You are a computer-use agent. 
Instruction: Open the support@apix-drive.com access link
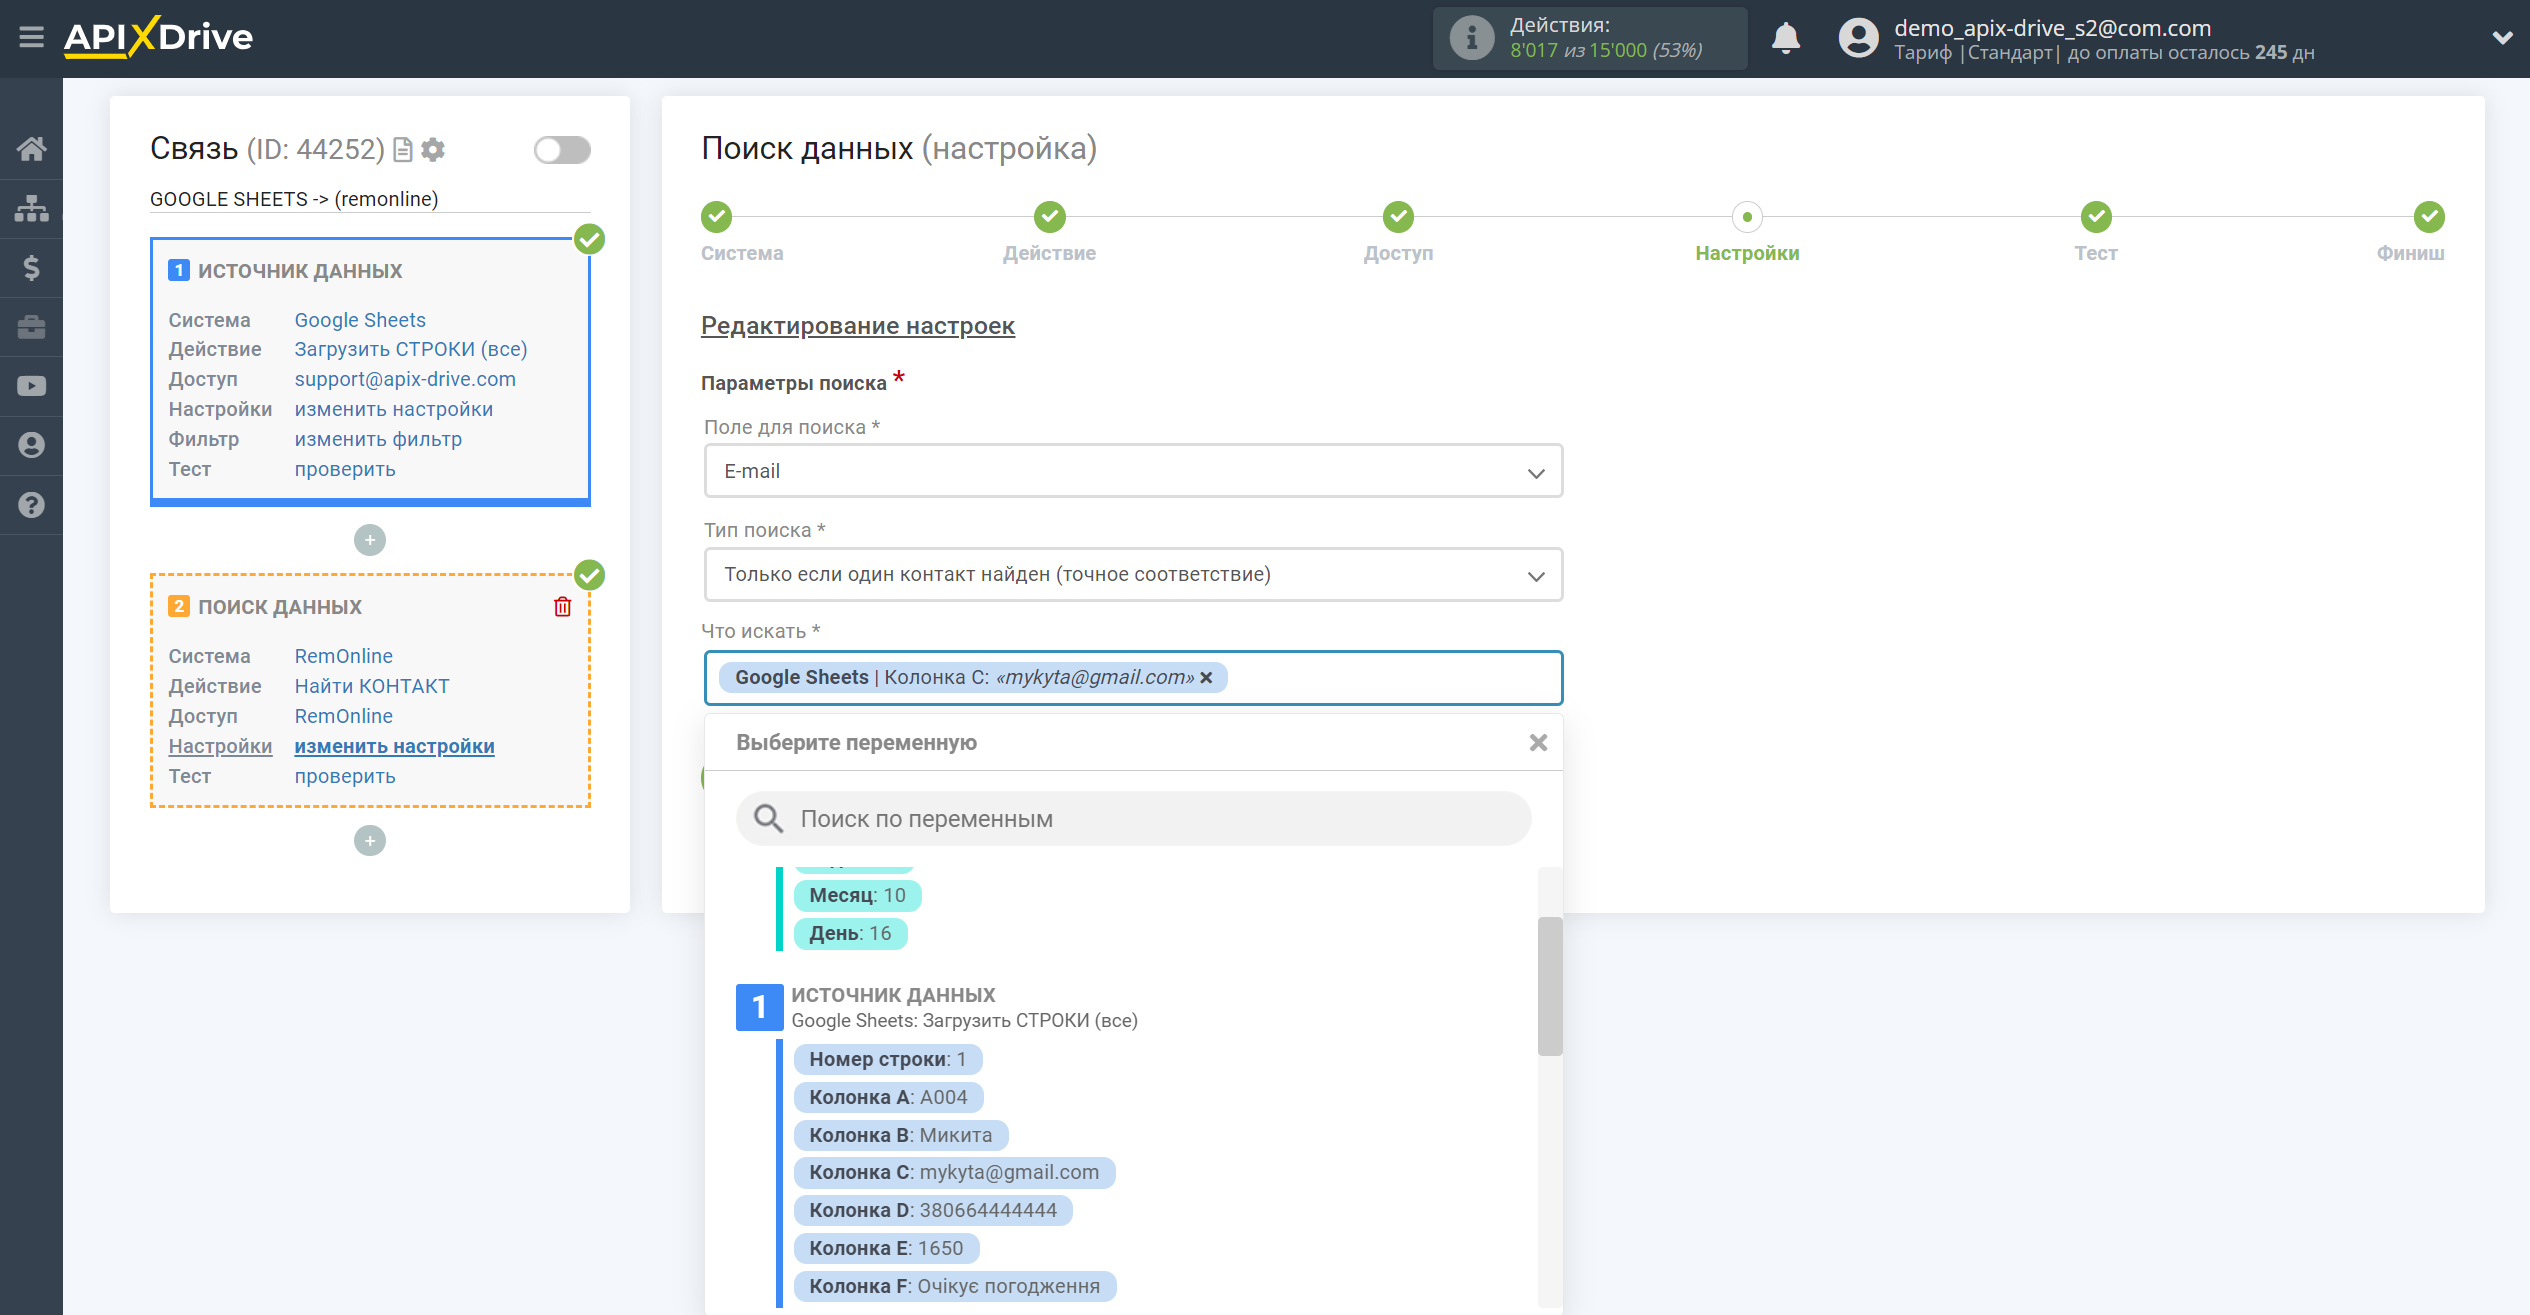405,379
